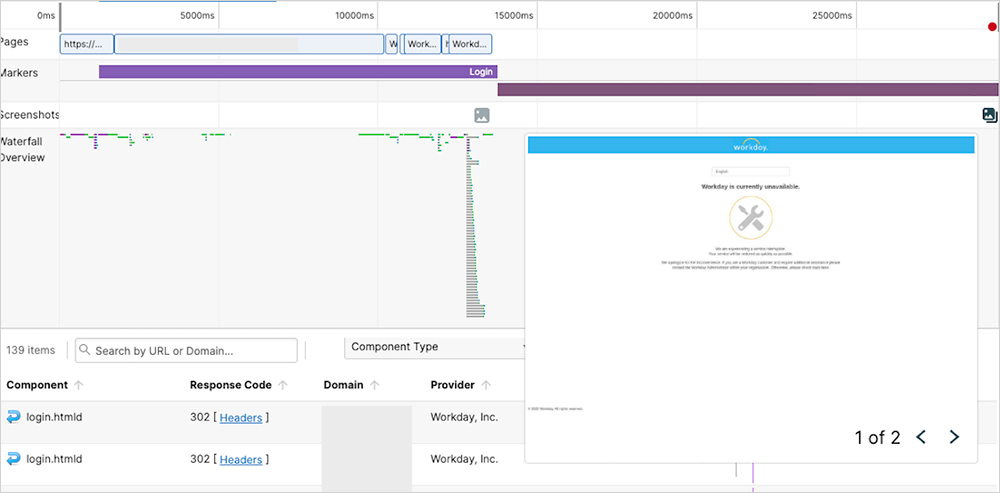Go to next screenshot with right chevron

coord(954,437)
